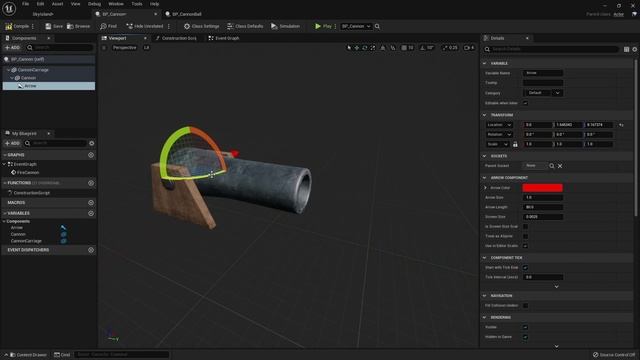Toggle rotation snap 10 degrees
This screenshot has width=640, height=360.
pyautogui.click(x=427, y=48)
